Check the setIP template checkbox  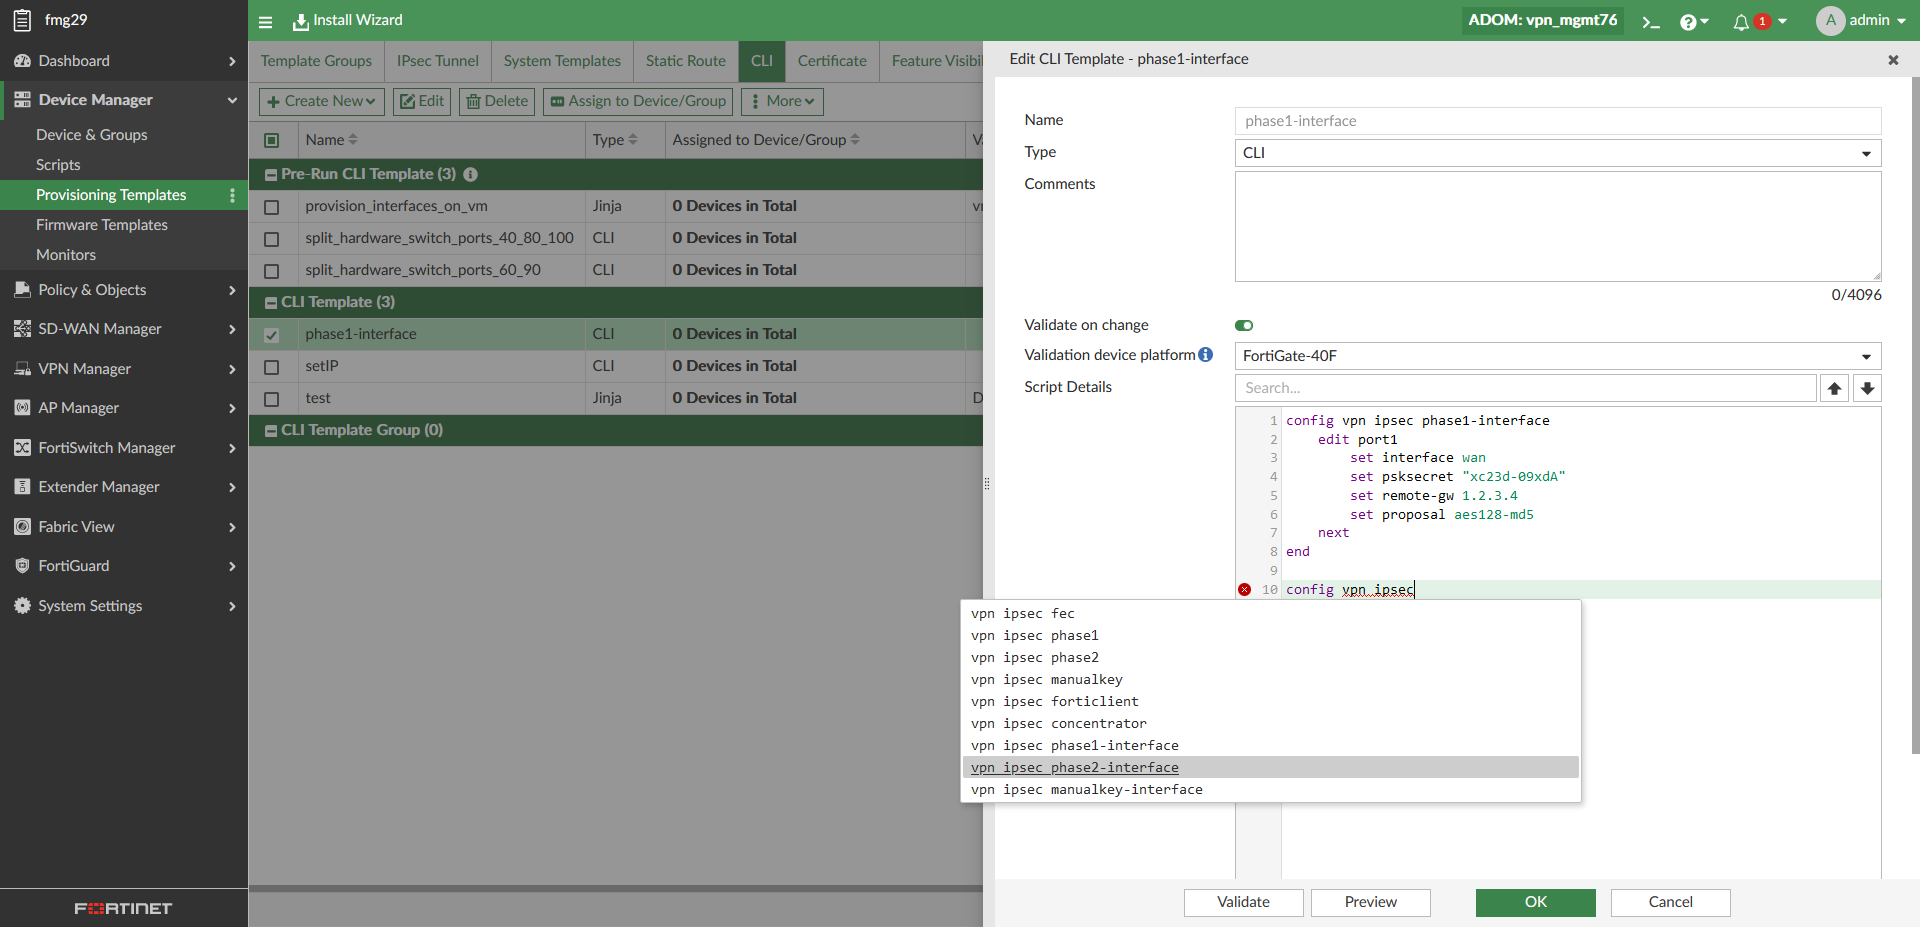click(x=271, y=367)
